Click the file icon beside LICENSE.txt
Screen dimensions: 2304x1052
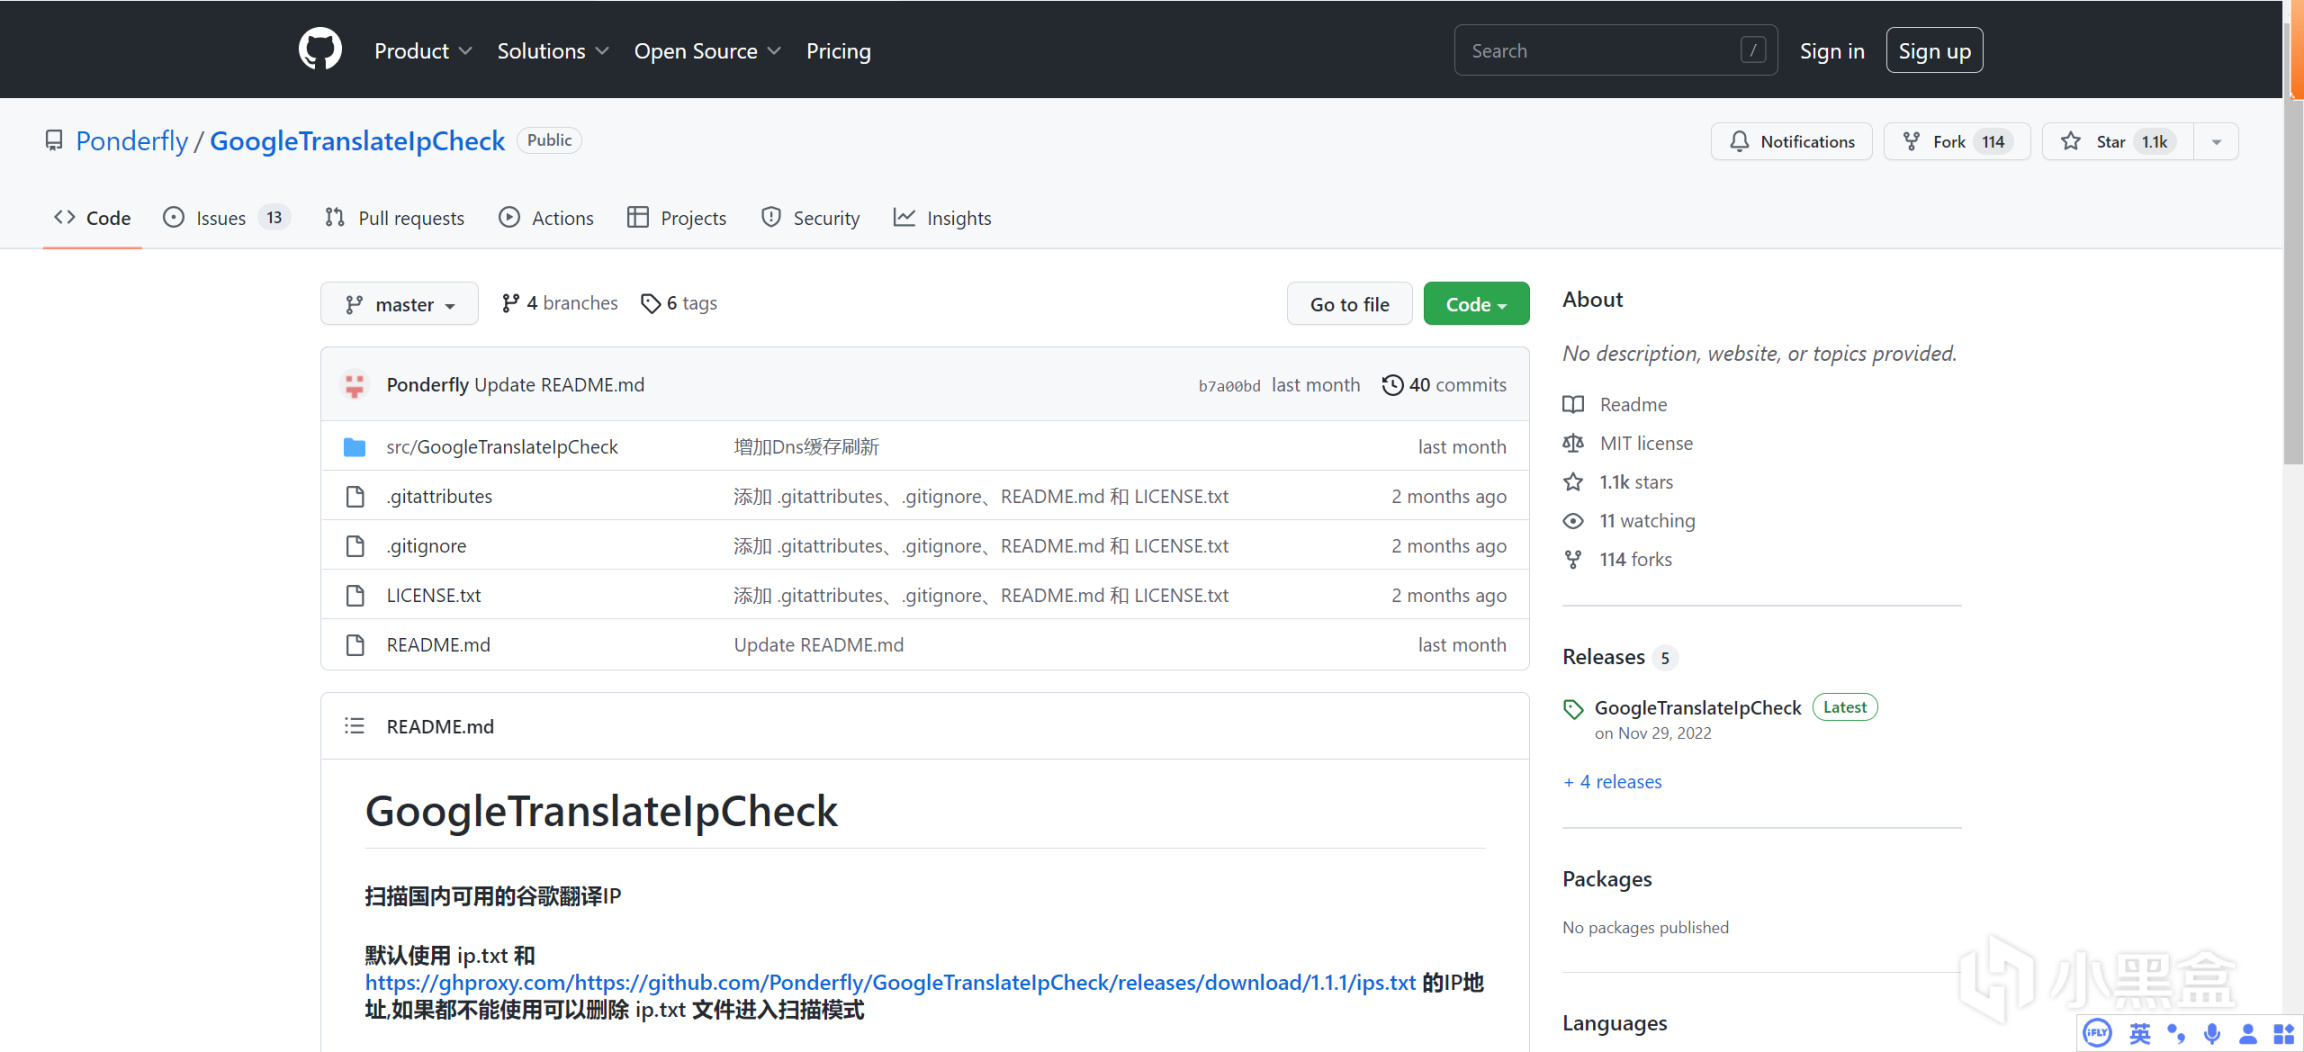pos(354,596)
